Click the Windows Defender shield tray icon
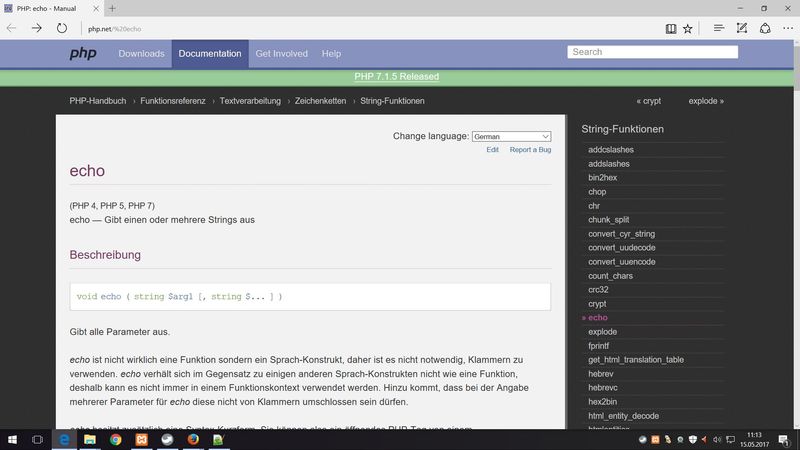Image resolution: width=800 pixels, height=450 pixels. [692, 439]
